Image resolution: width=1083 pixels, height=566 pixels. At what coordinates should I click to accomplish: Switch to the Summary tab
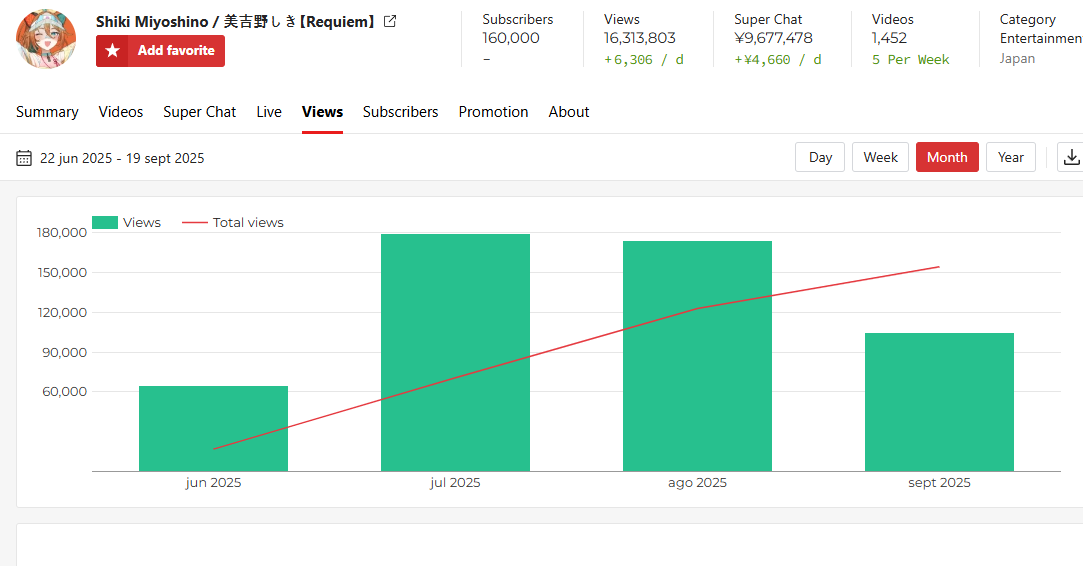click(x=47, y=112)
